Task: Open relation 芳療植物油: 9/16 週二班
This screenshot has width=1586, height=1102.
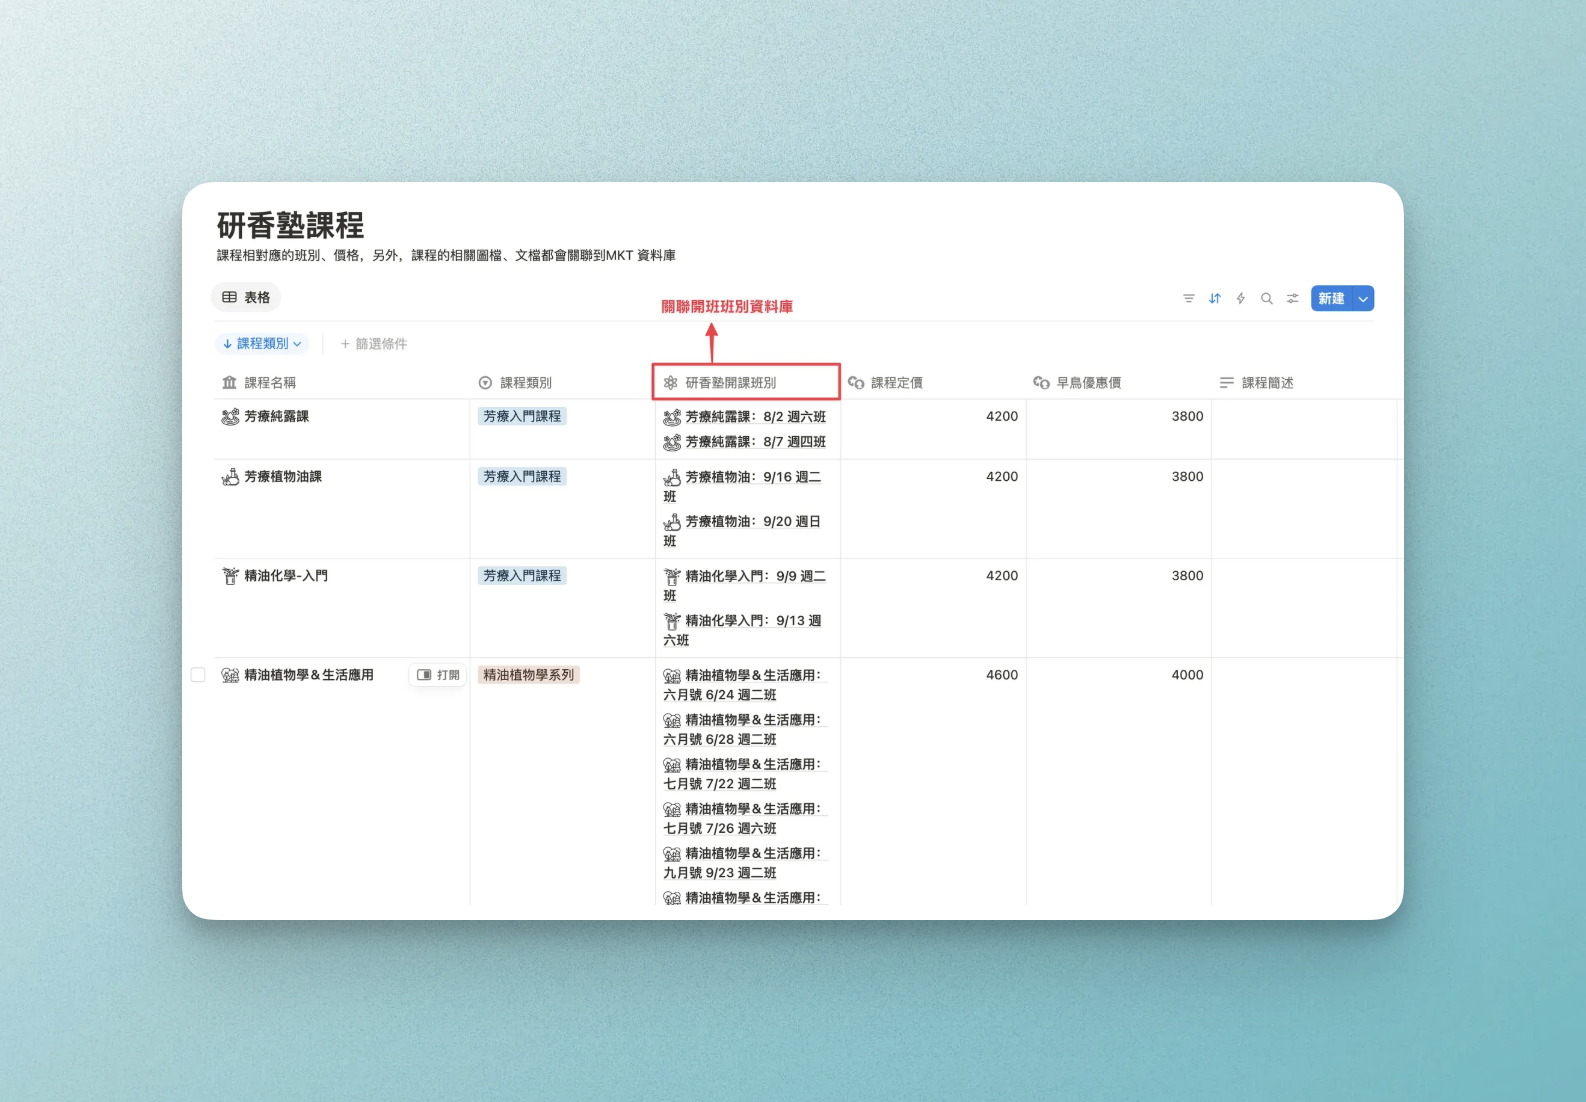Action: point(743,486)
